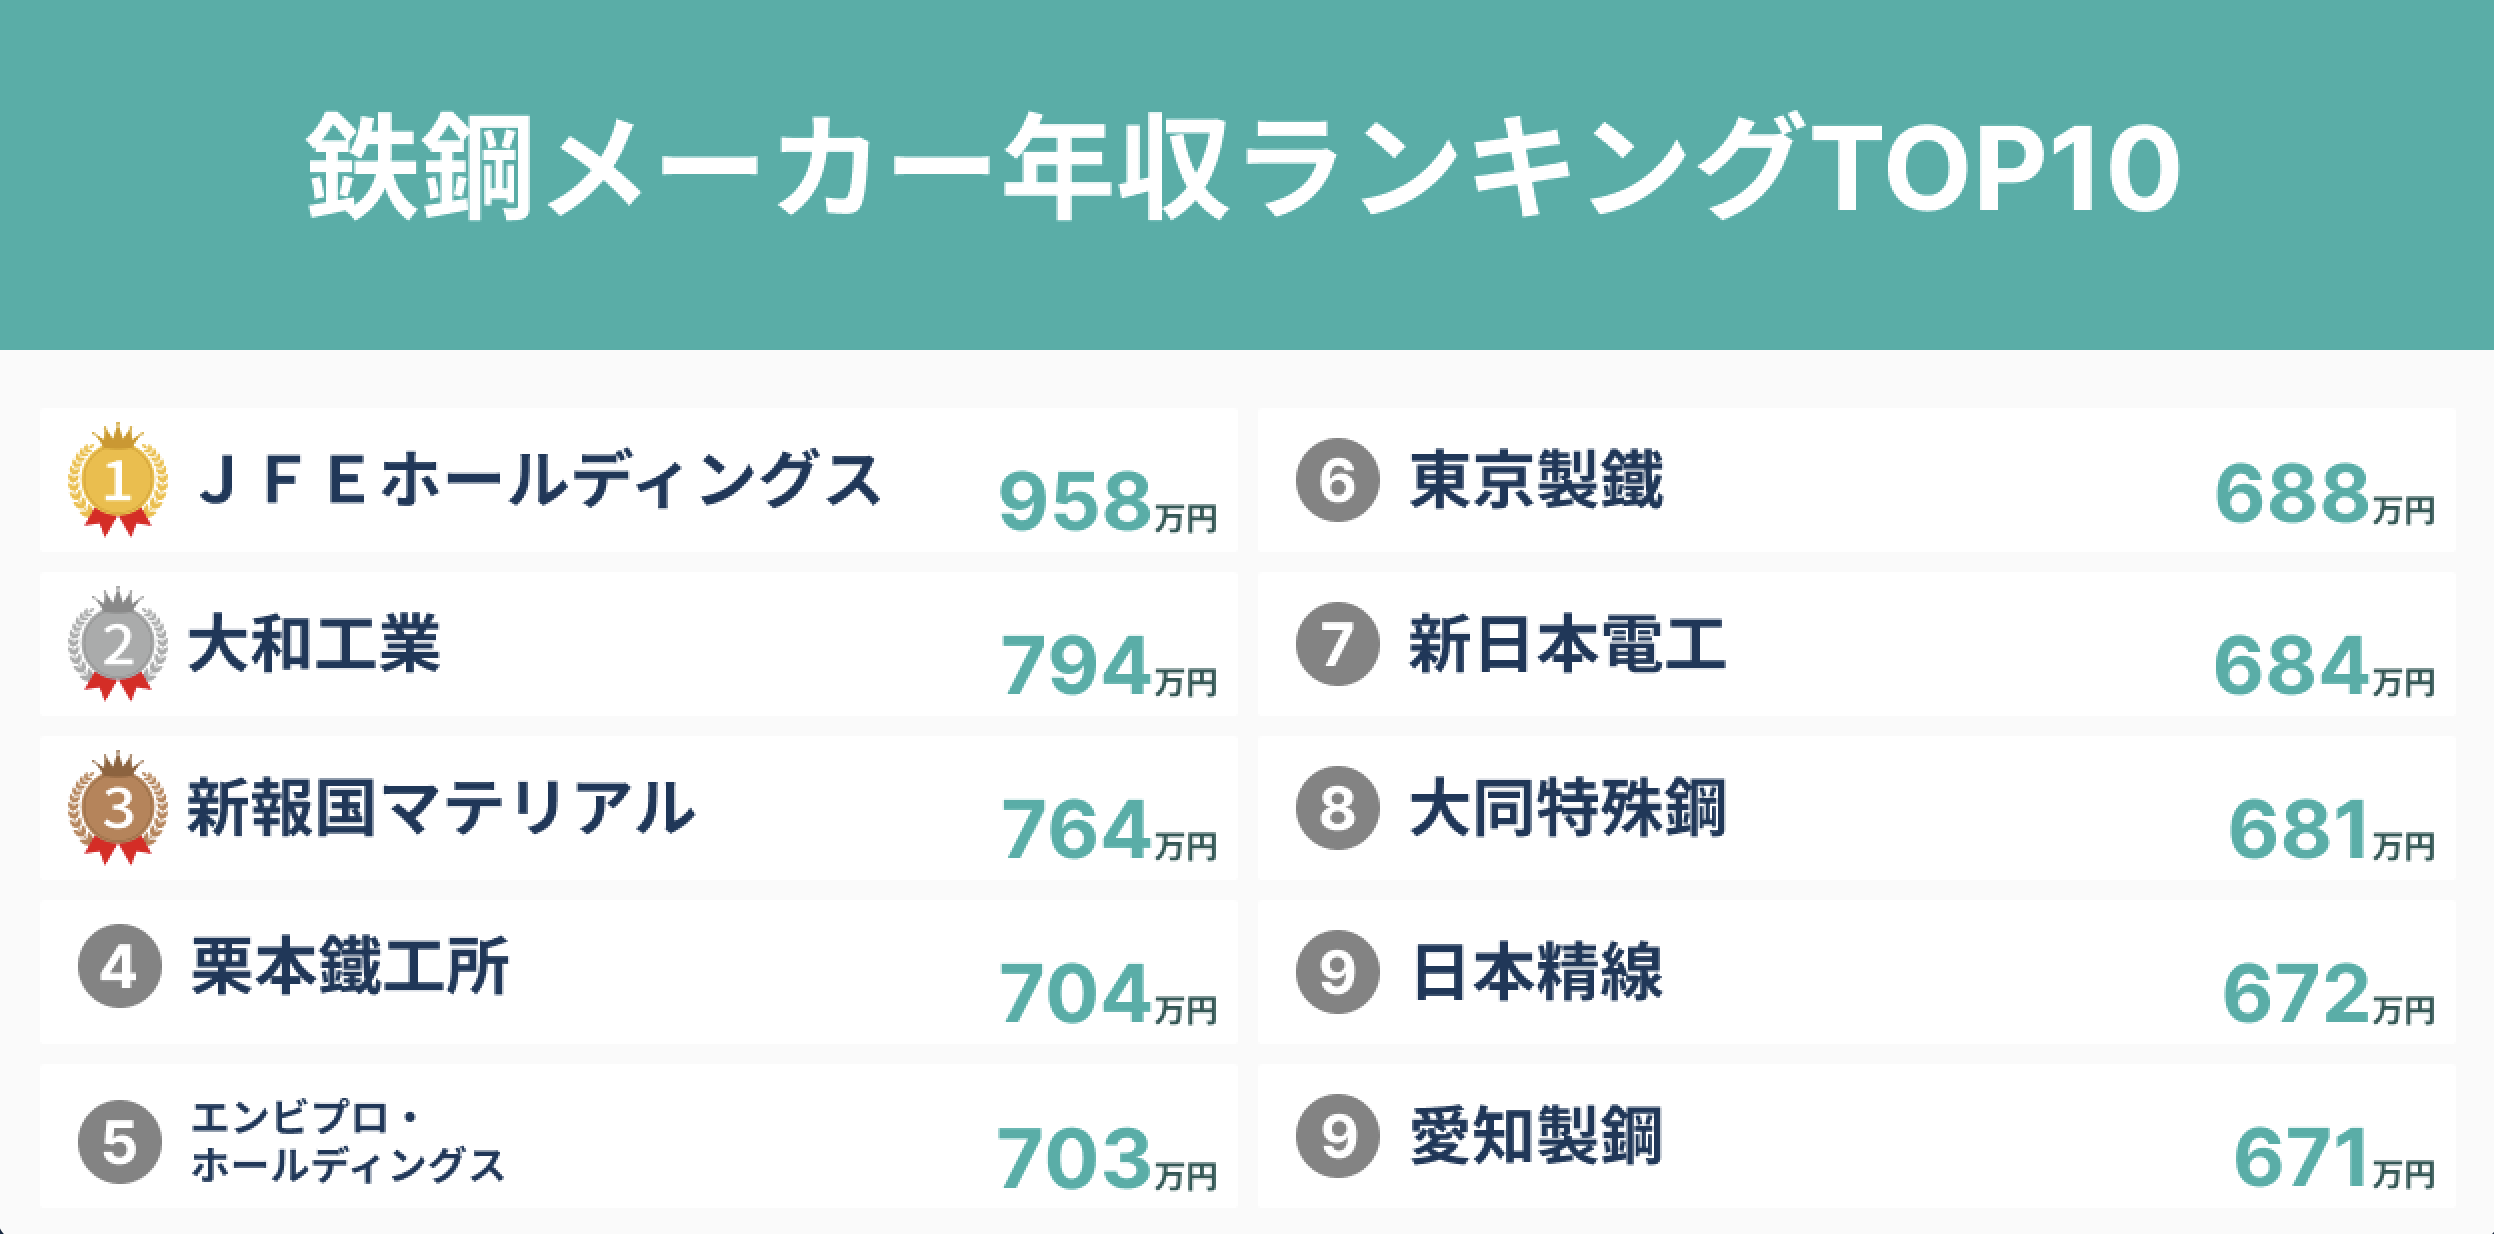Click the gray number 4 badge
Image resolution: width=2494 pixels, height=1234 pixels.
point(120,966)
